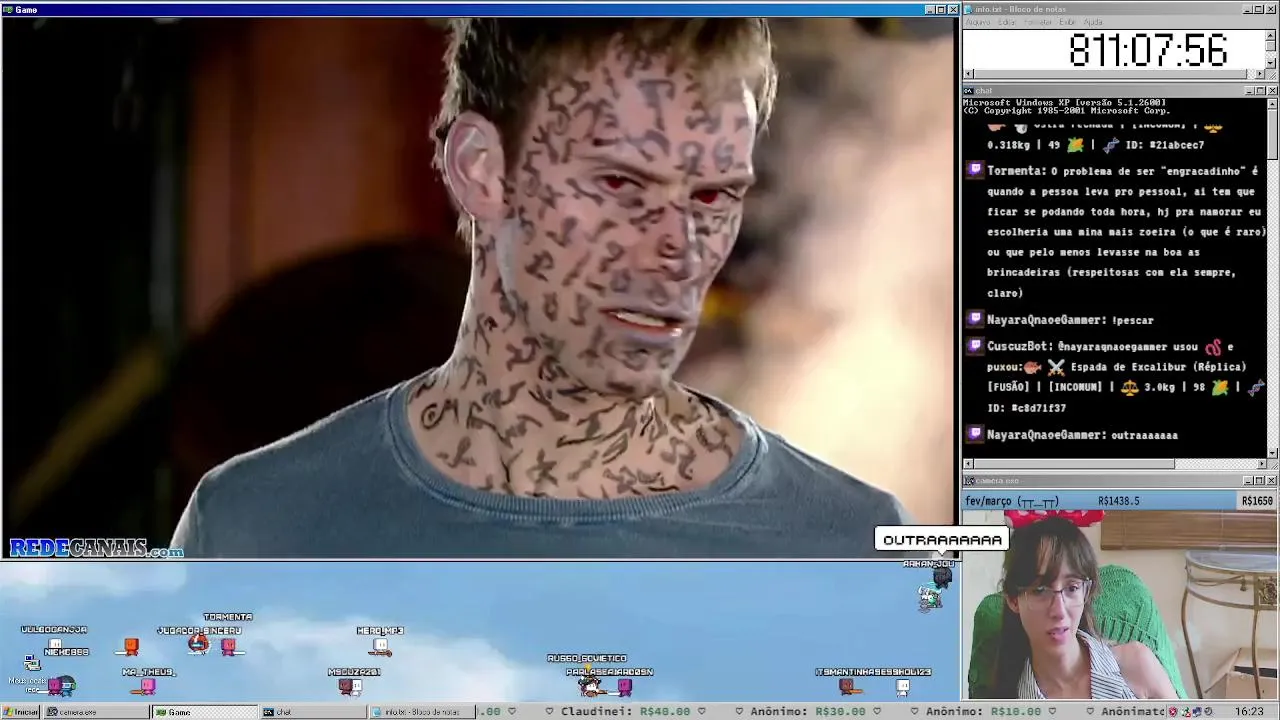Click 'Claudinei: R$40.00' in the donation ticker
The image size is (1280, 720).
(626, 712)
